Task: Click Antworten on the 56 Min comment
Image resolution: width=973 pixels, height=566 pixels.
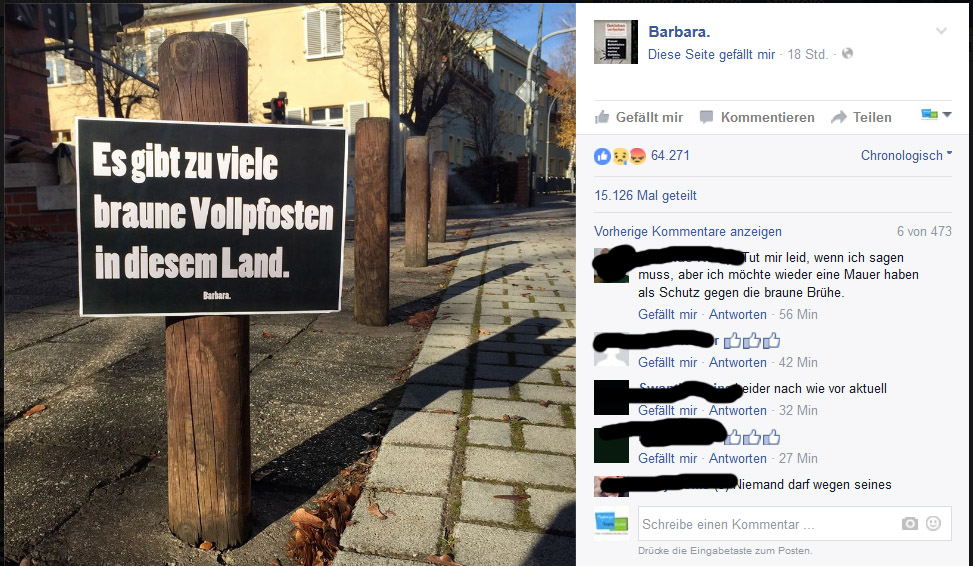Action: click(x=737, y=315)
